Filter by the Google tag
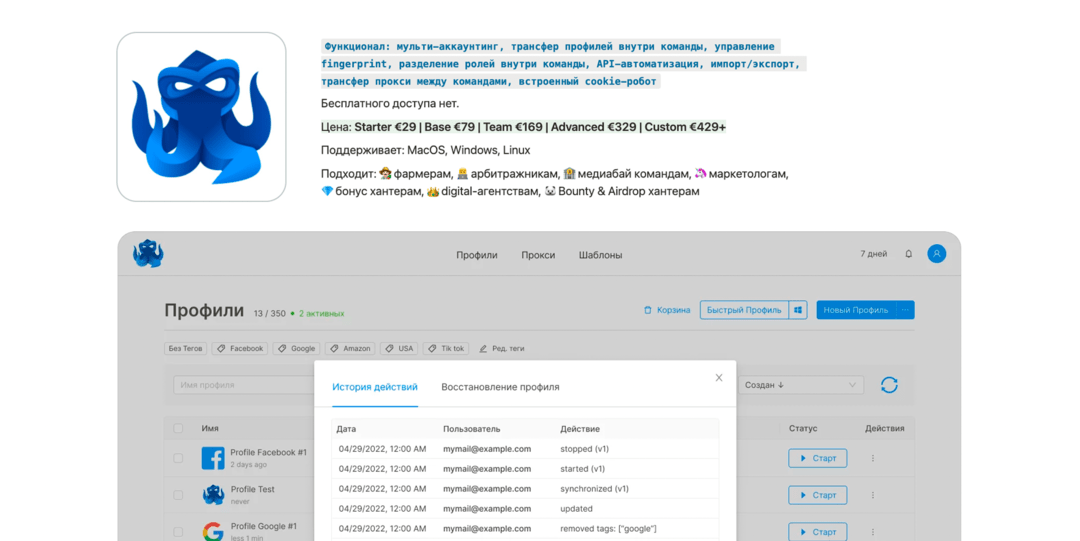The image size is (1080, 541). (296, 349)
